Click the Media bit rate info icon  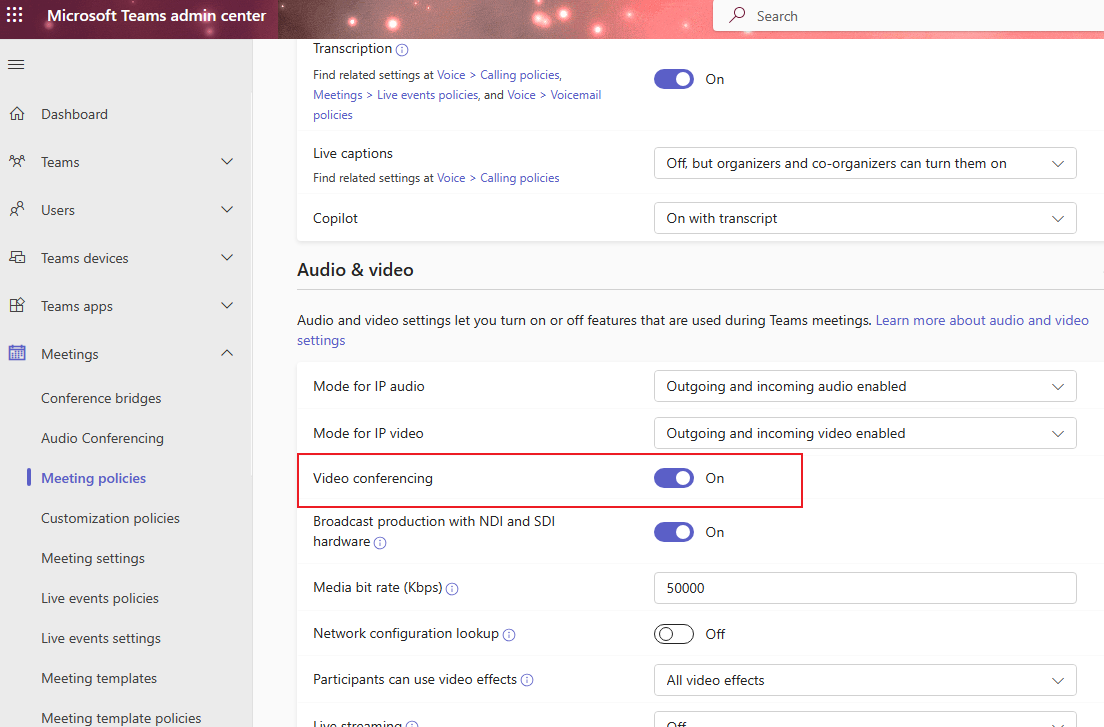452,589
